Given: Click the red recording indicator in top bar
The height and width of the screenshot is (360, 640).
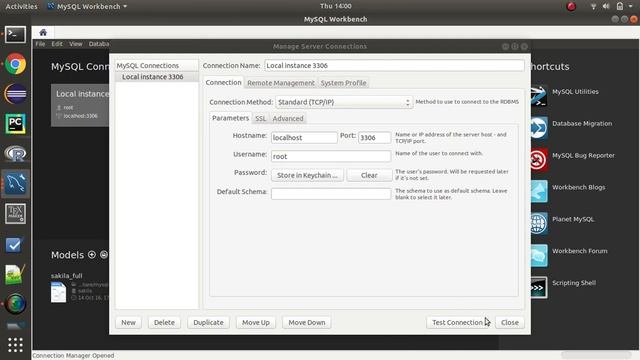Looking at the screenshot, I should pos(571,6).
